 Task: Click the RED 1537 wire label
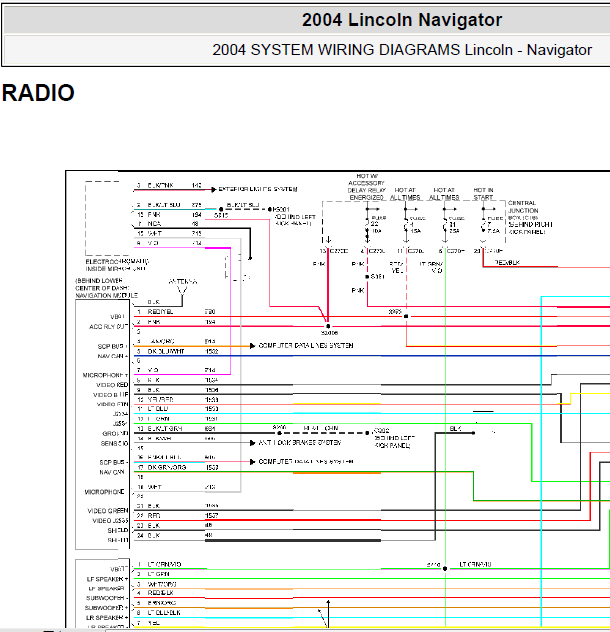coord(181,516)
